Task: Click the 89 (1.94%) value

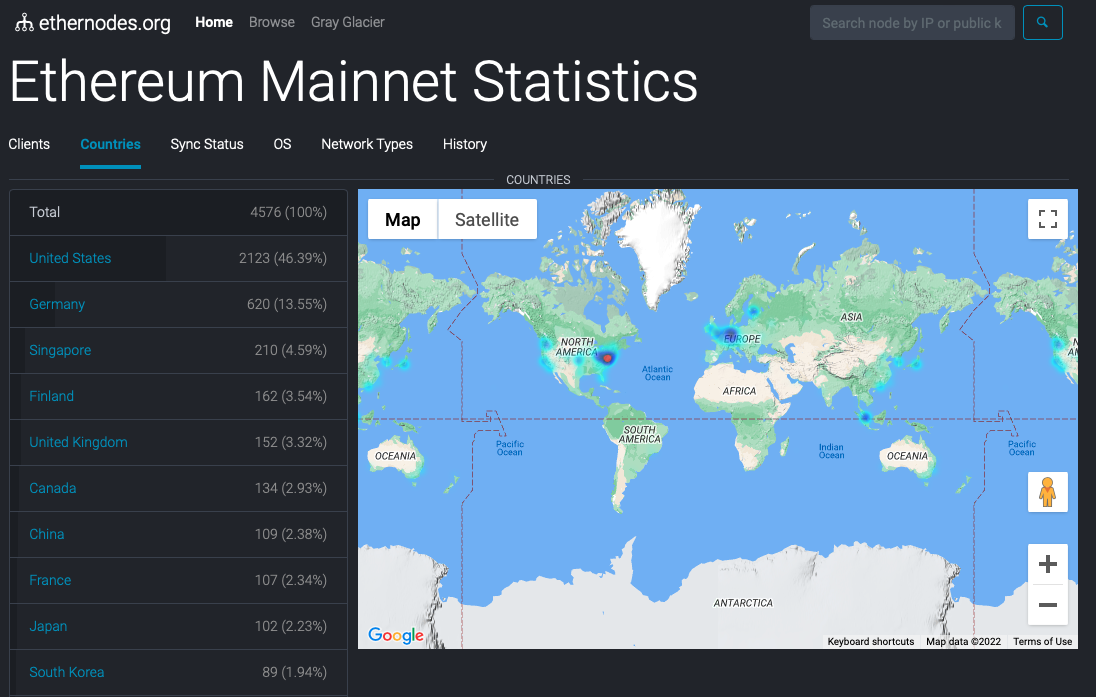Action: 294,672
